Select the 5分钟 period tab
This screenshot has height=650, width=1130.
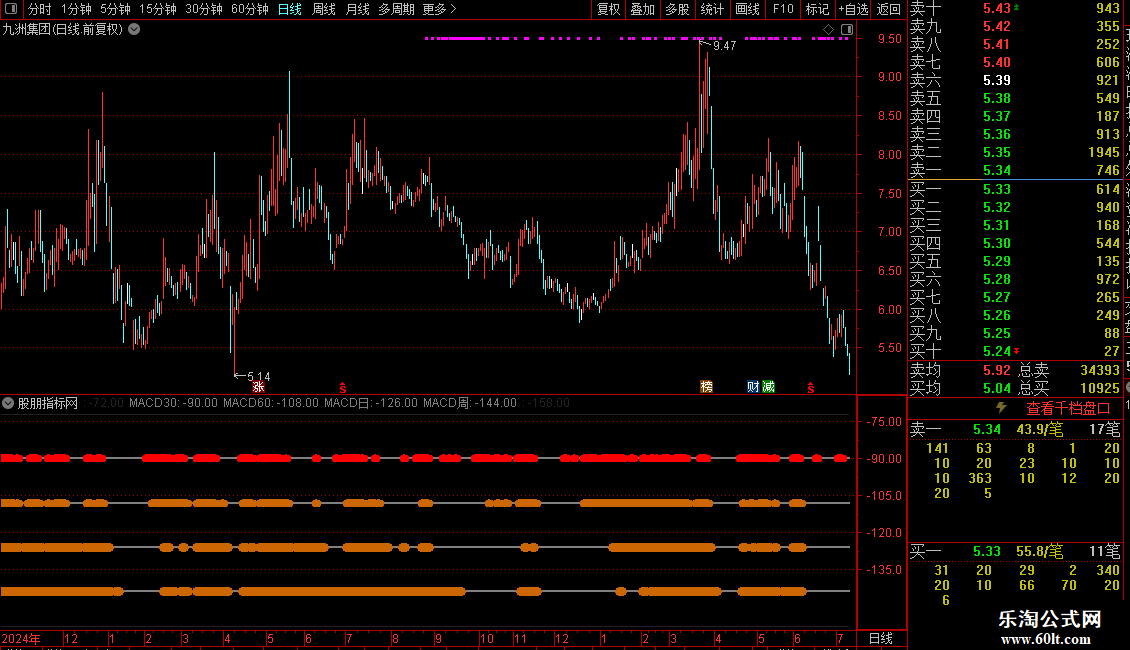[x=115, y=9]
